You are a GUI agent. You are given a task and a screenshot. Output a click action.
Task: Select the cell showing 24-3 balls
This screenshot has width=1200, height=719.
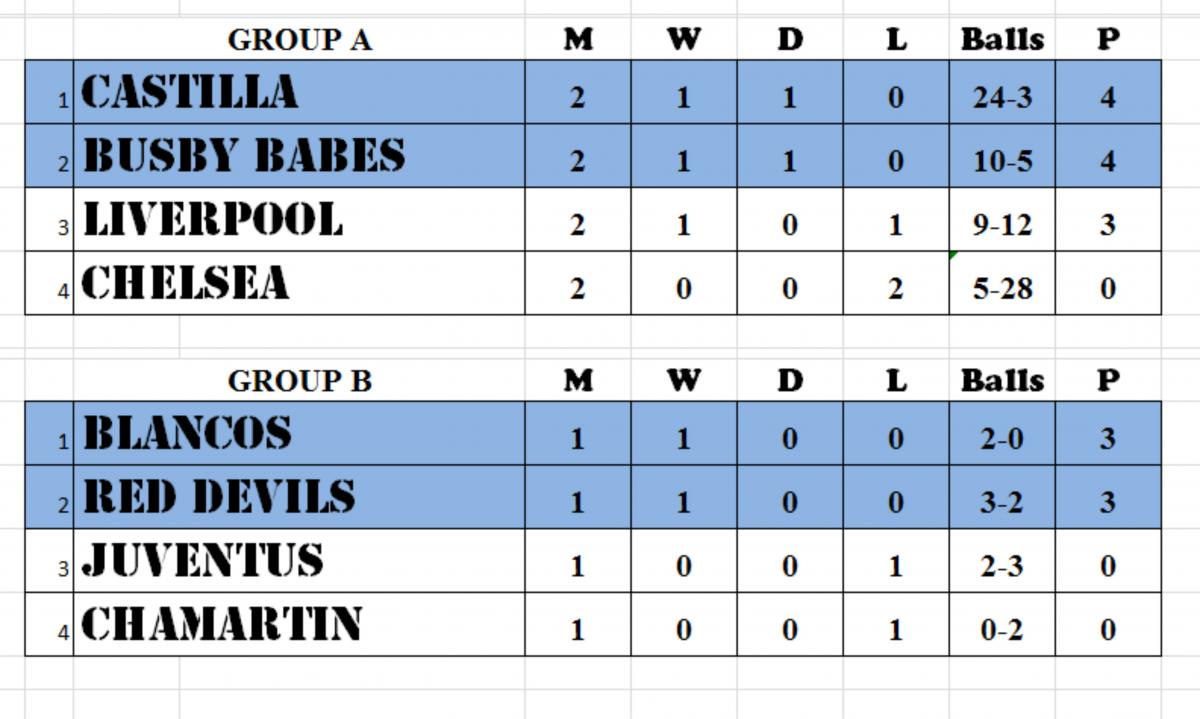click(1002, 97)
